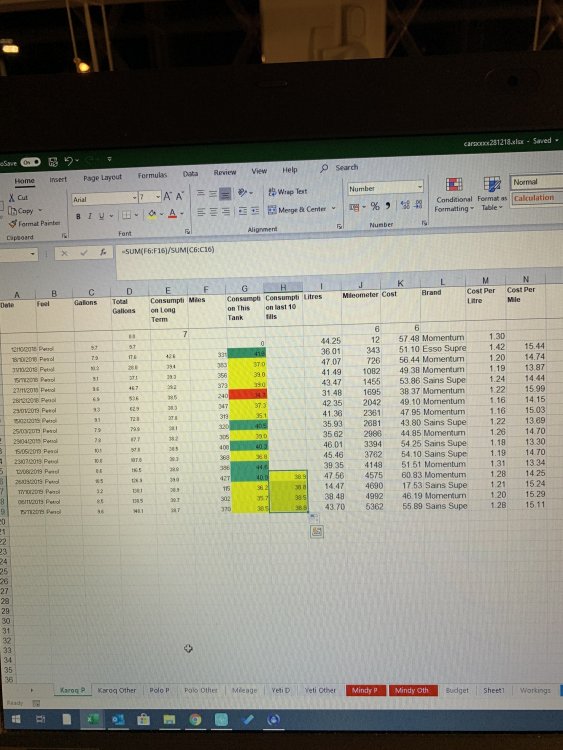
Task: Click Increase Indent icon
Action: [x=255, y=210]
